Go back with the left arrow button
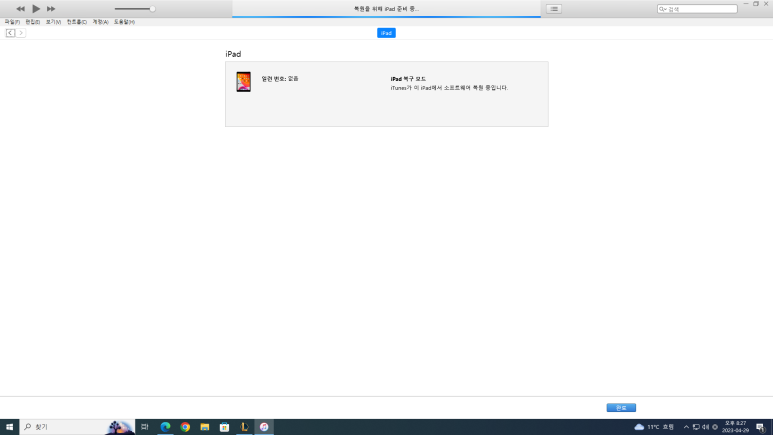Image resolution: width=773 pixels, height=435 pixels. coord(10,33)
